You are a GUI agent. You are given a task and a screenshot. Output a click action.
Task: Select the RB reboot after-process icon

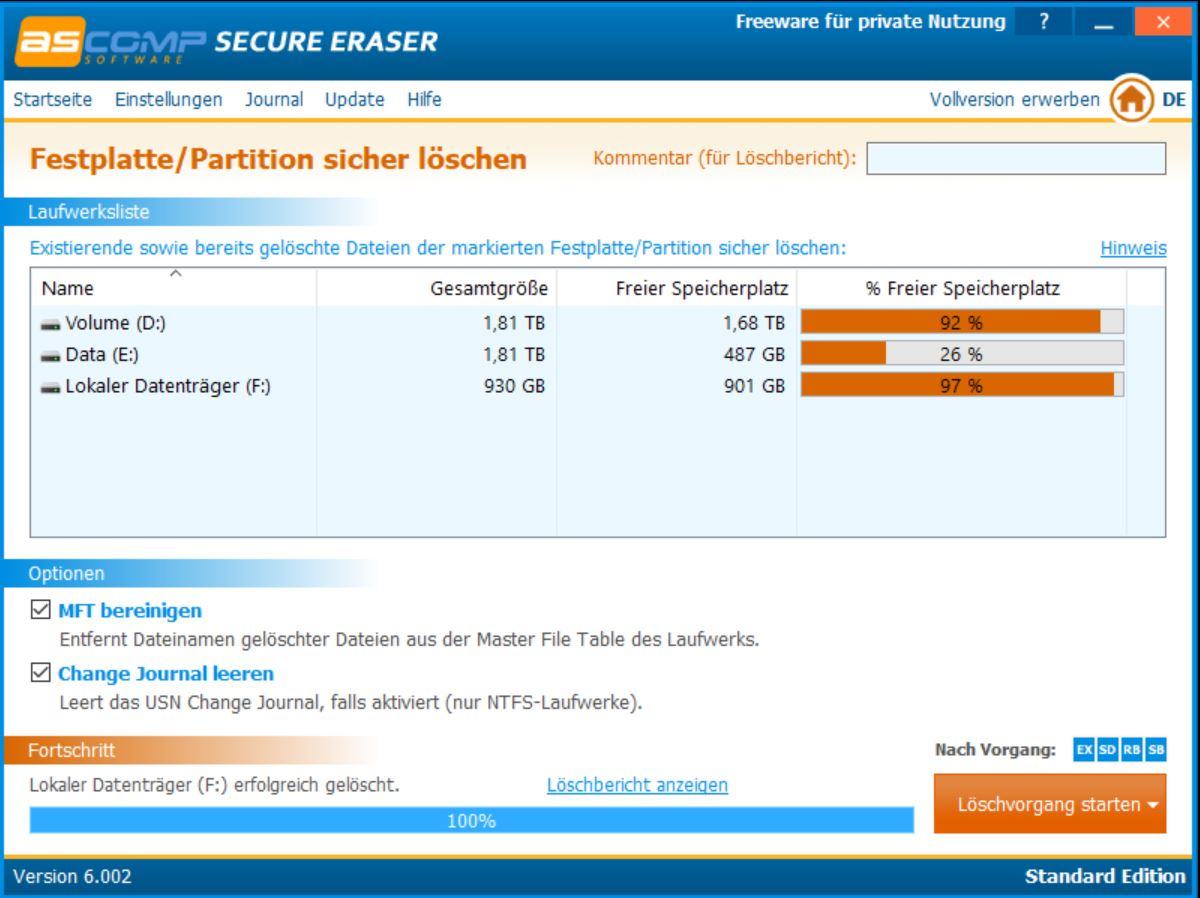1131,749
